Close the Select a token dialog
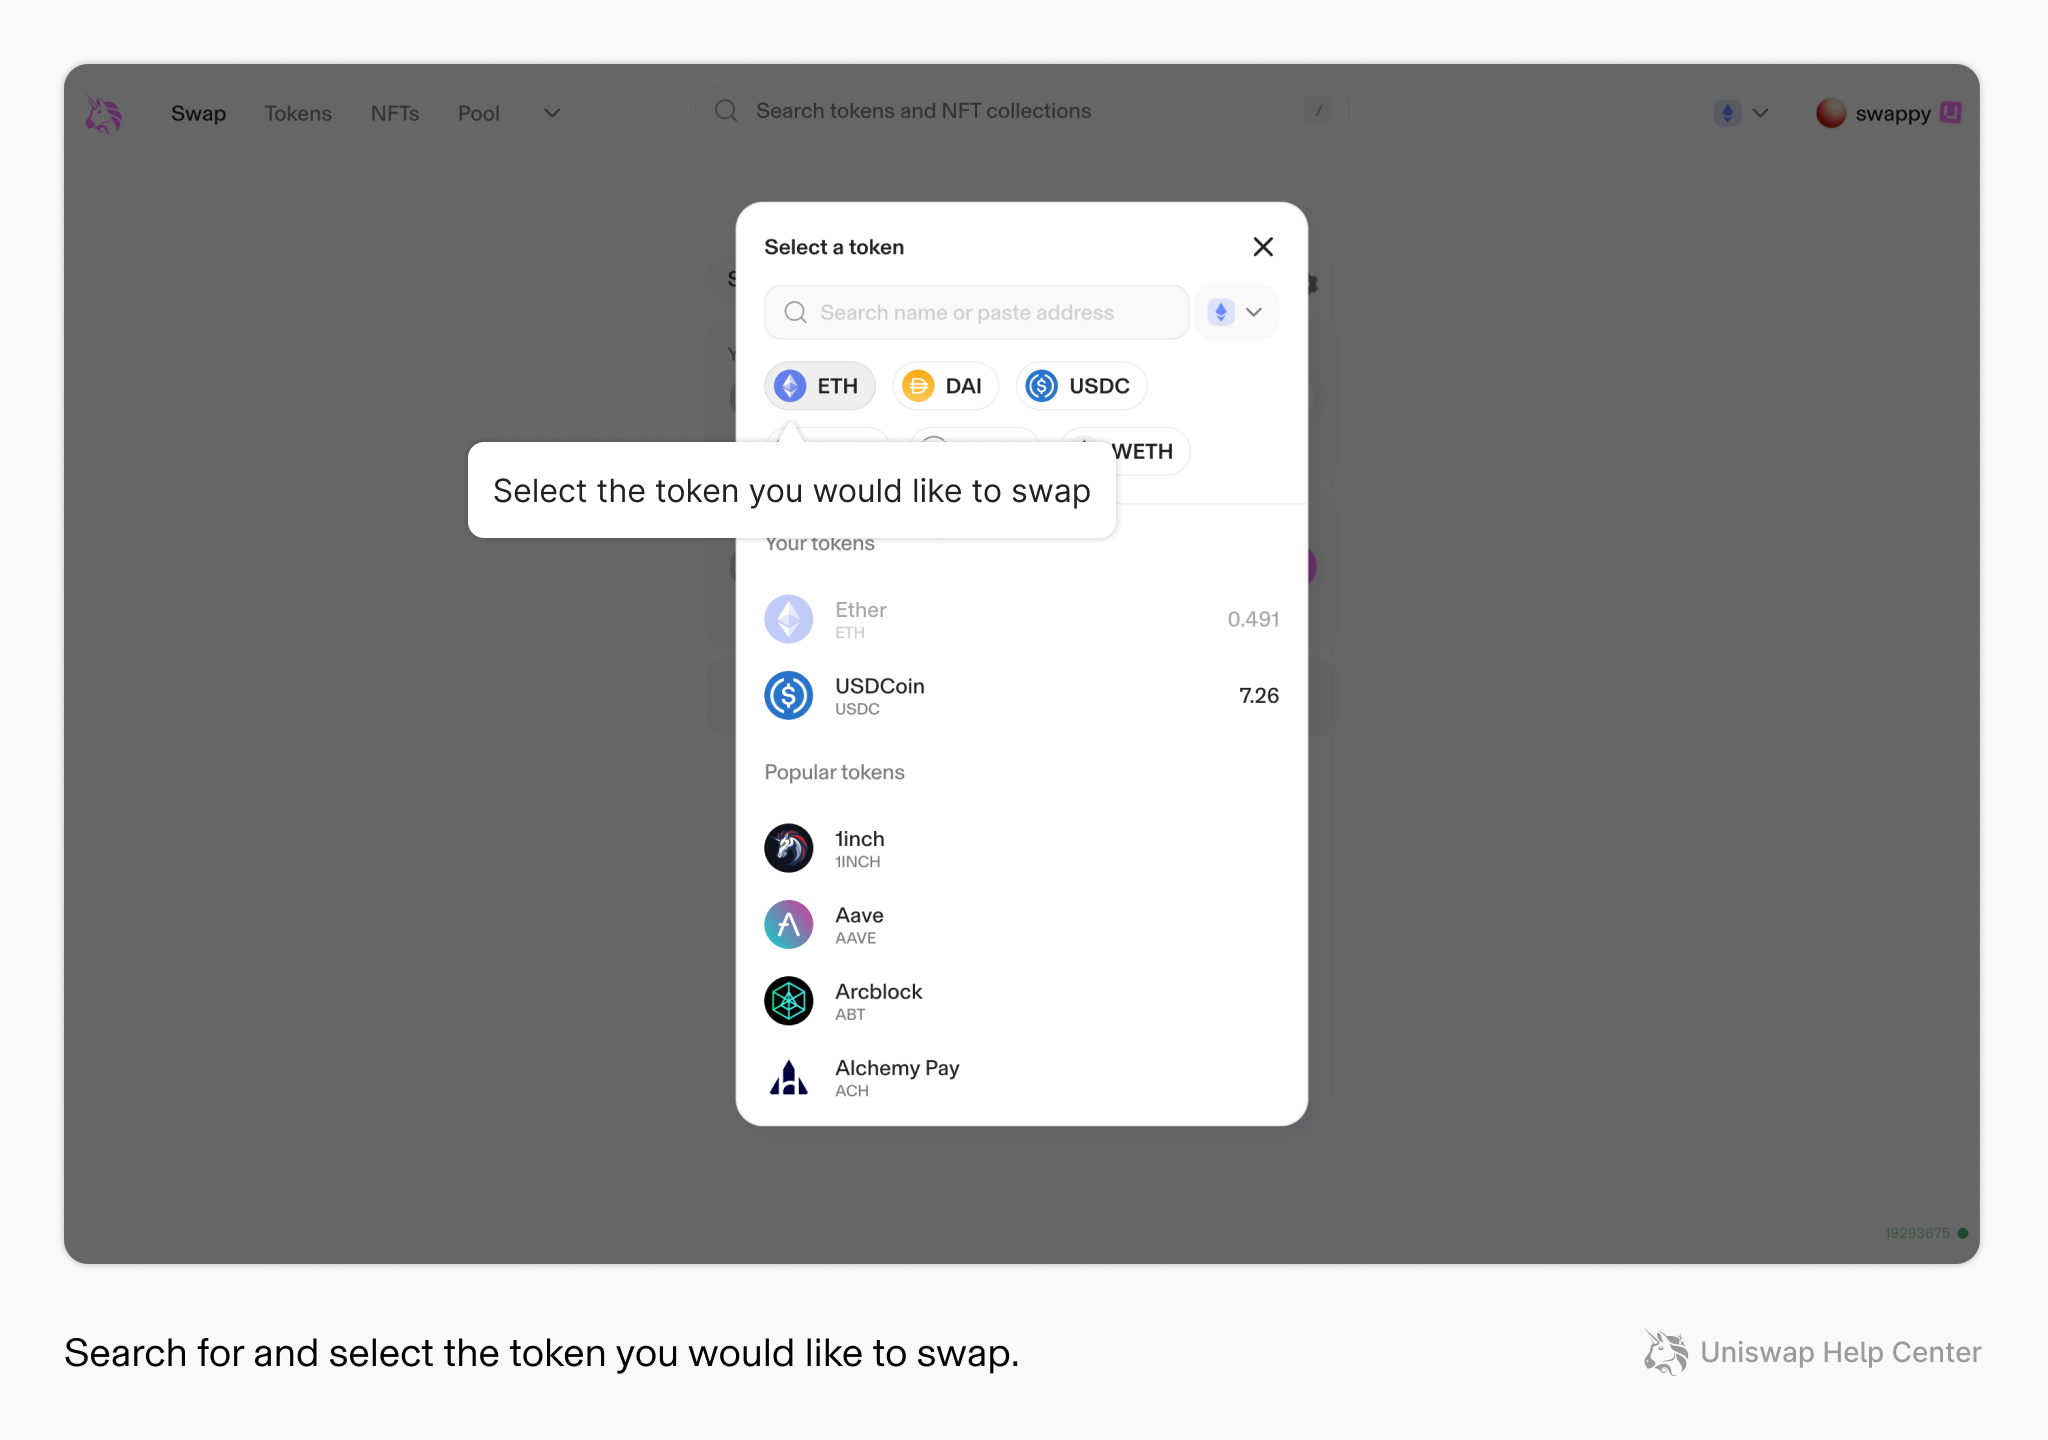Viewport: 2048px width, 1440px height. pyautogui.click(x=1263, y=247)
